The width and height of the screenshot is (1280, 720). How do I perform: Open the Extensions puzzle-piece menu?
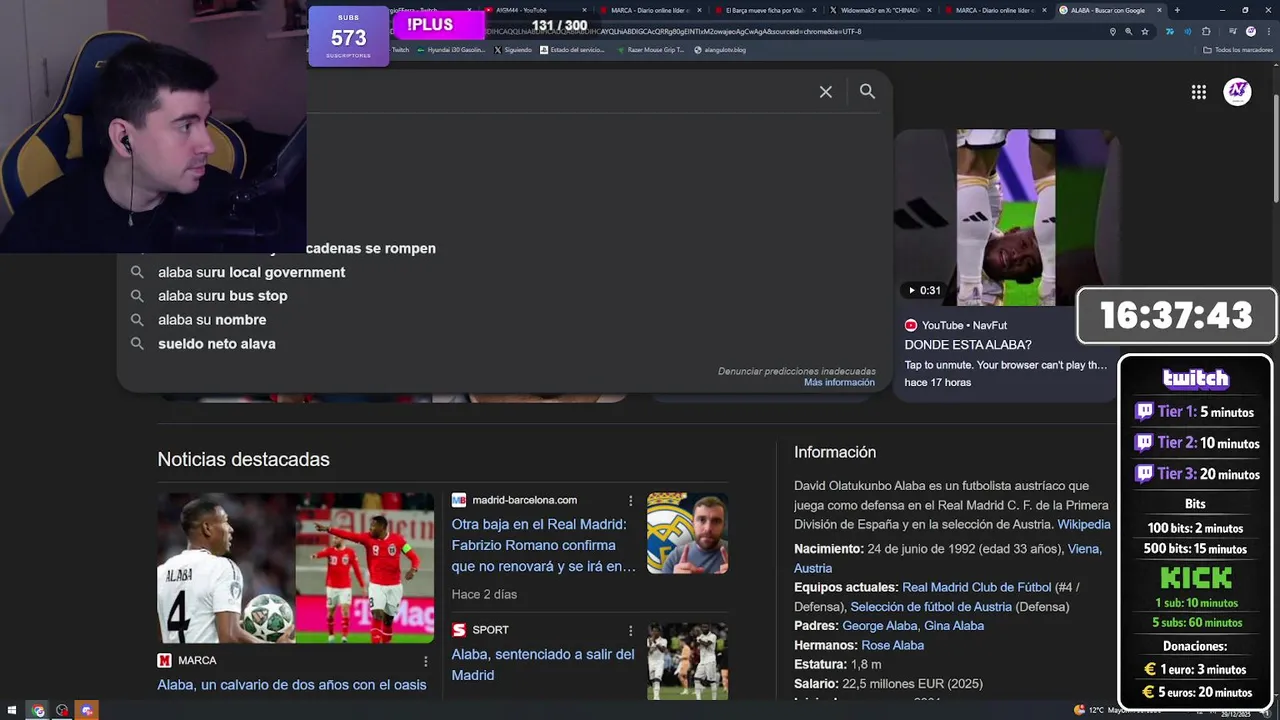click(x=1206, y=31)
